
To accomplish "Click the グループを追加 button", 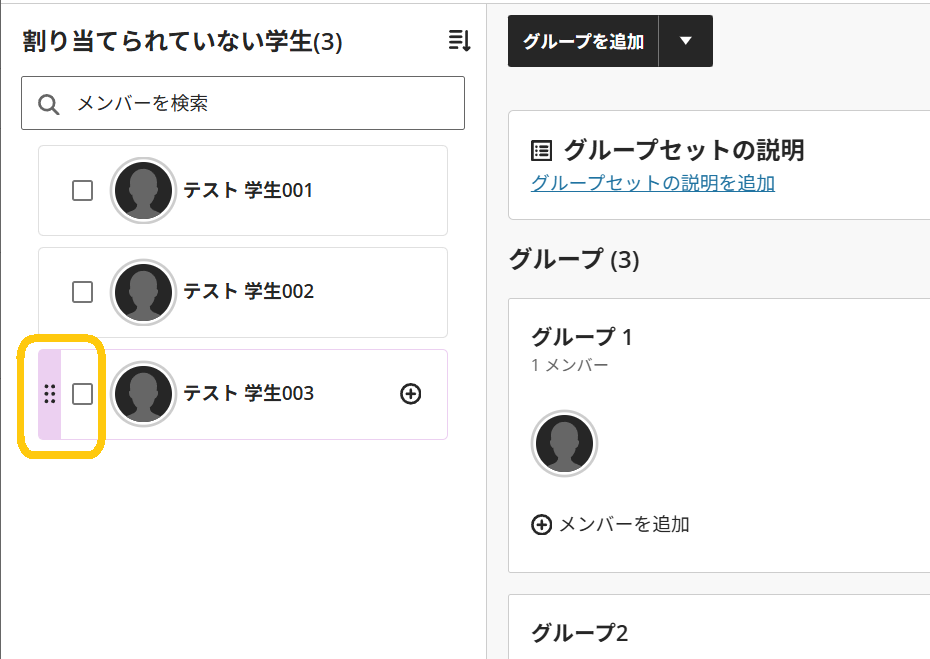I will pos(583,41).
